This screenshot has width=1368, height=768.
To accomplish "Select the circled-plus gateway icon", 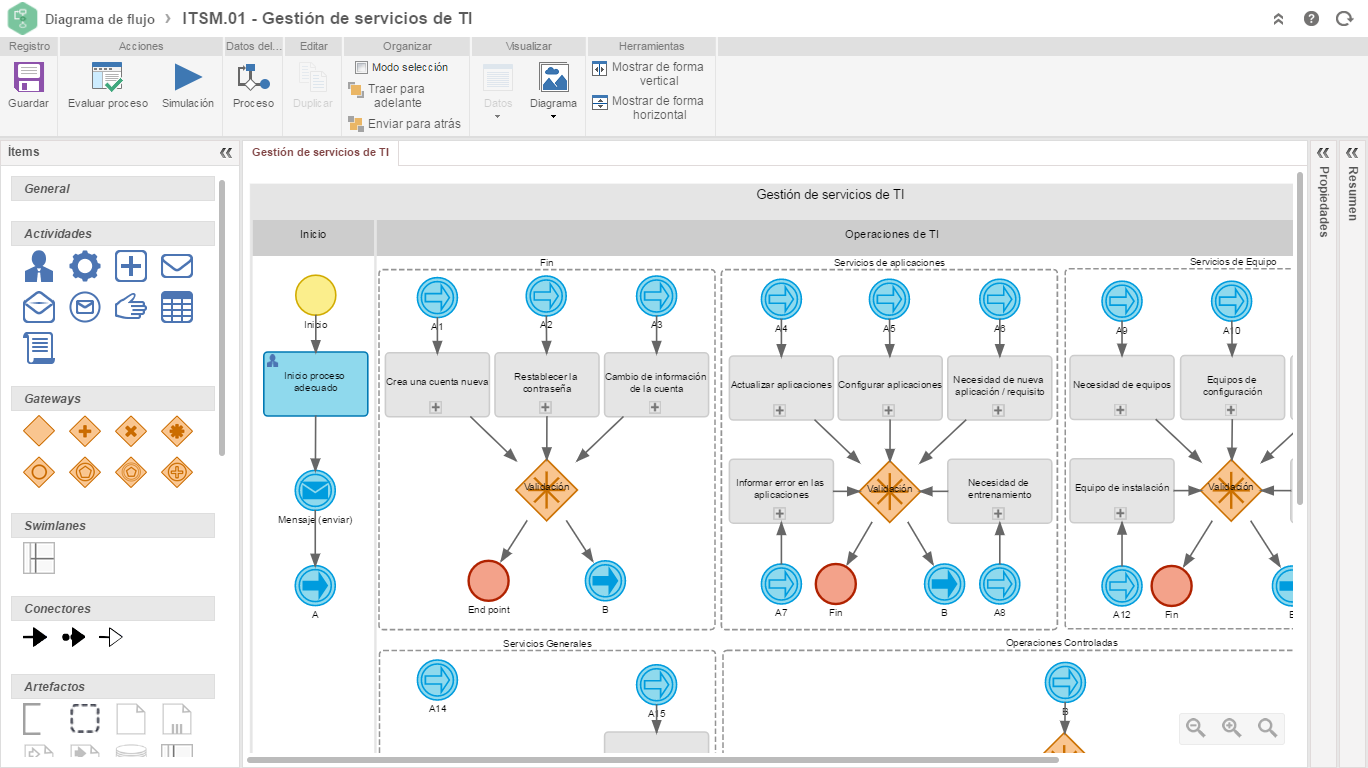I will point(177,471).
